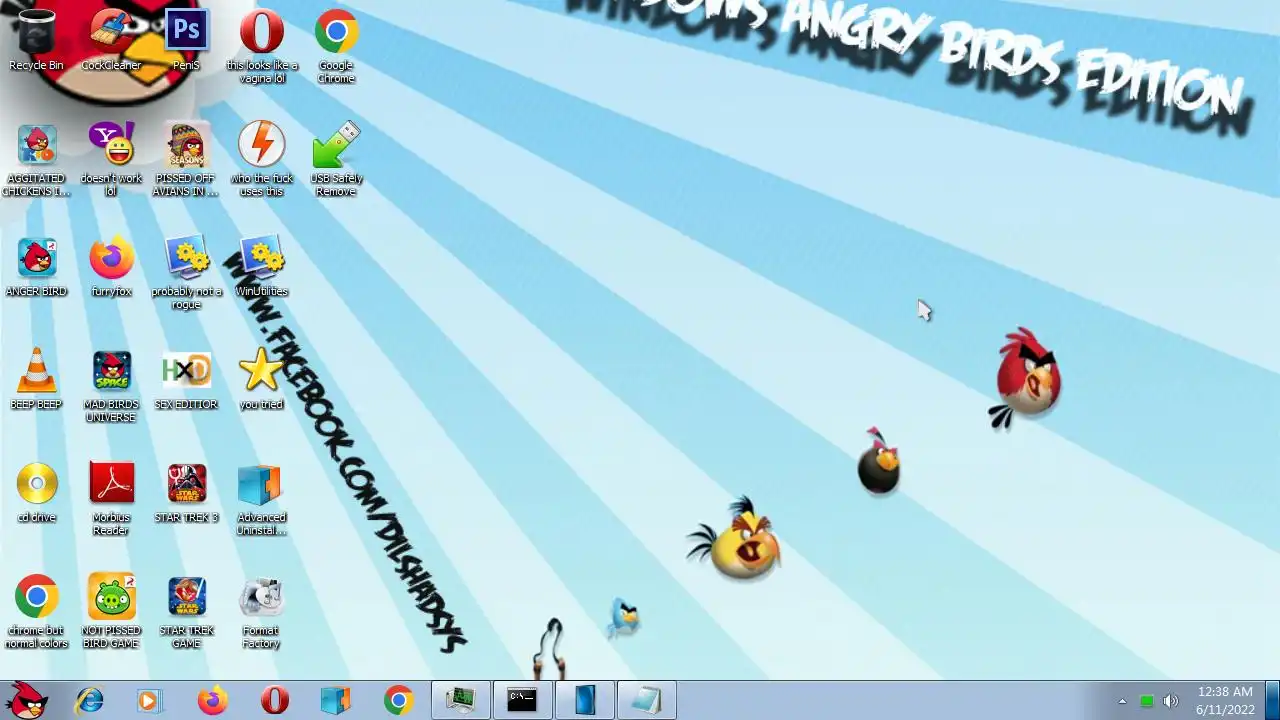Open the orange lightning bolt desktop icon
The height and width of the screenshot is (720, 1280).
tap(261, 160)
